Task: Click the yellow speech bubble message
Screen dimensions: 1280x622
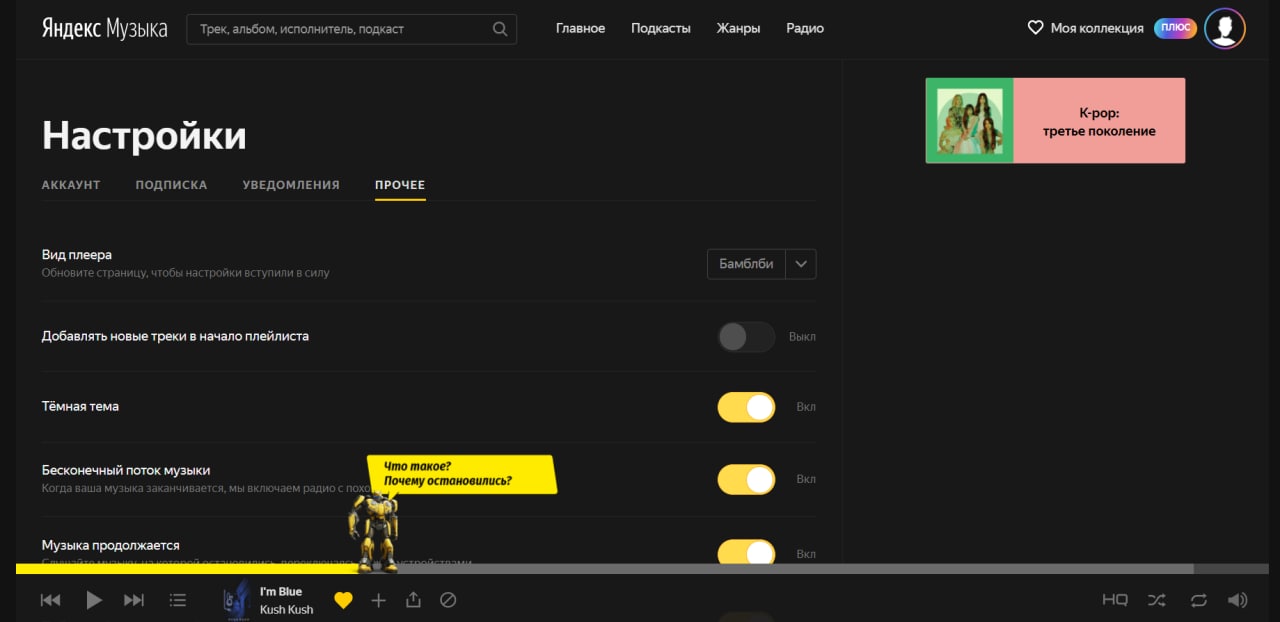Action: (x=460, y=474)
